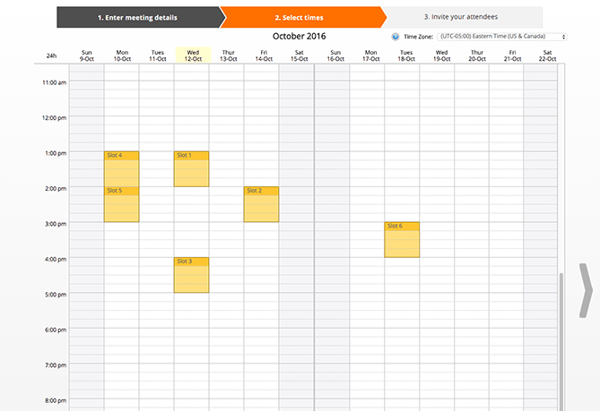Select Slot 4 on Mon 10-Oct

pos(122,169)
